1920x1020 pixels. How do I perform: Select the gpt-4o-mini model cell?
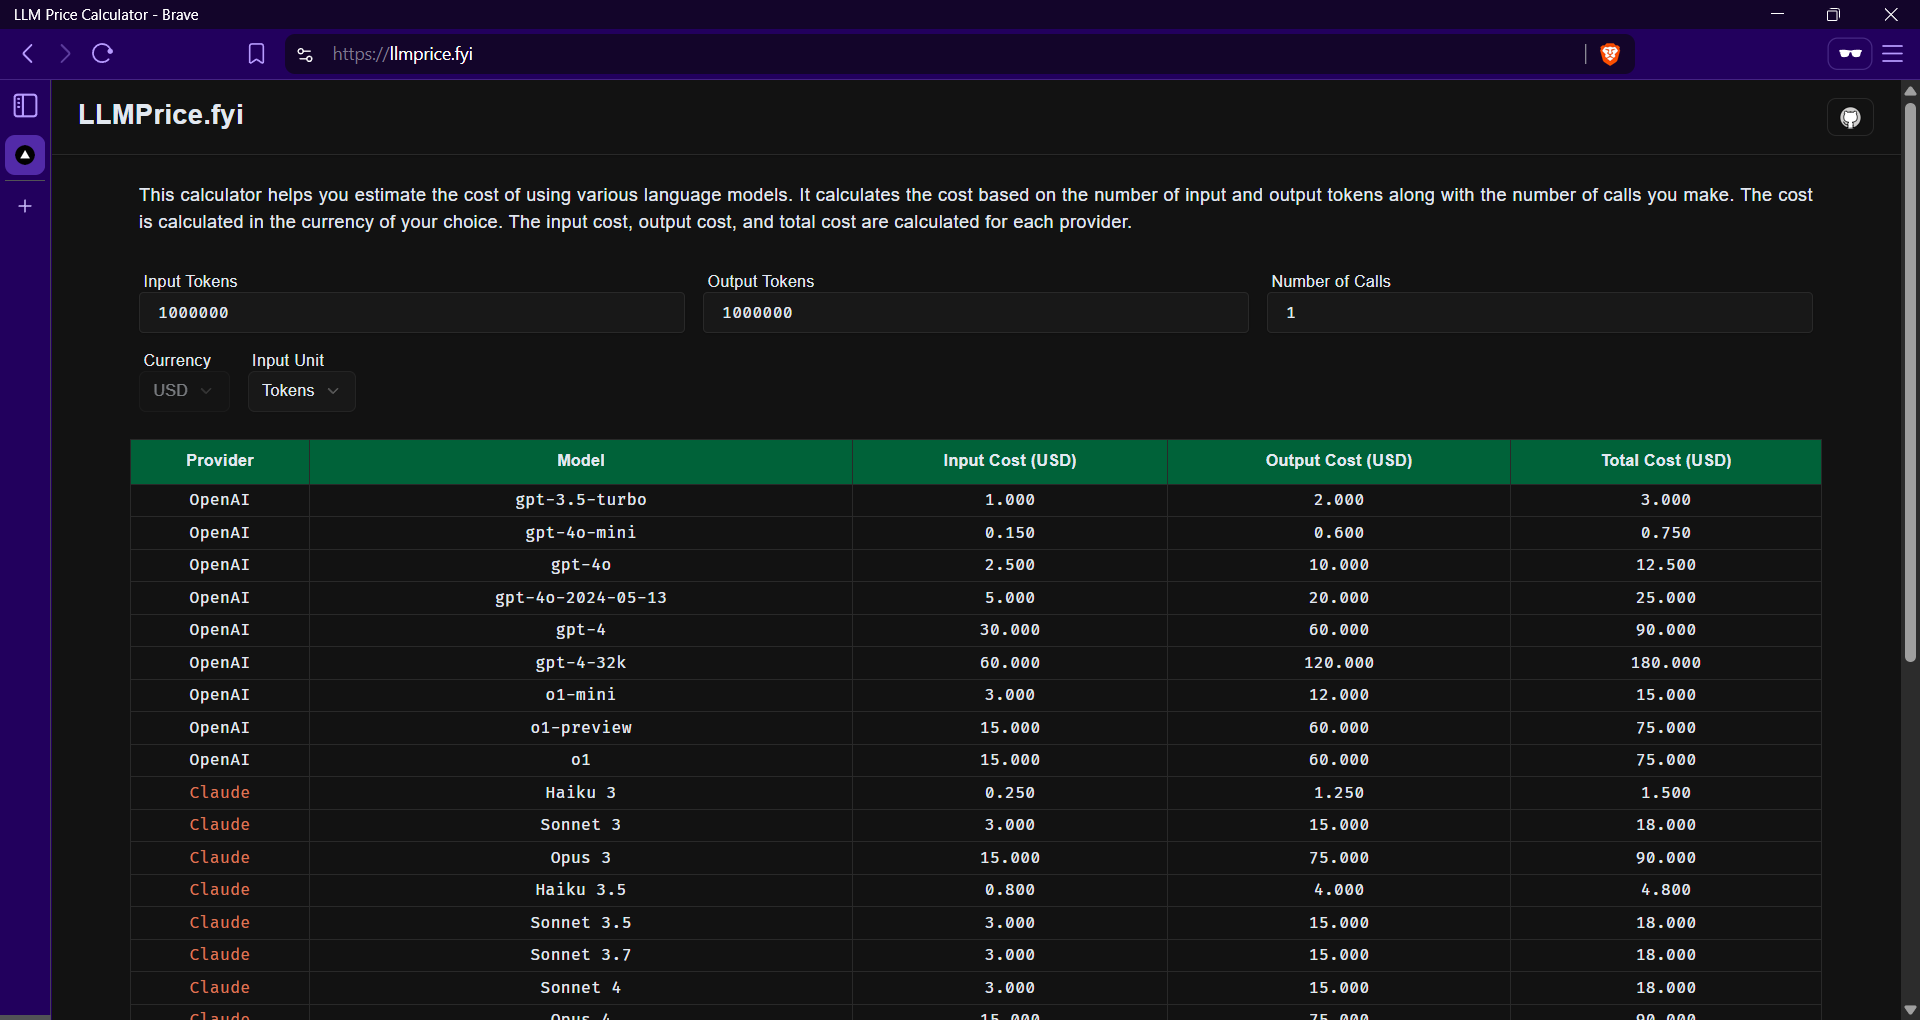[x=581, y=533]
